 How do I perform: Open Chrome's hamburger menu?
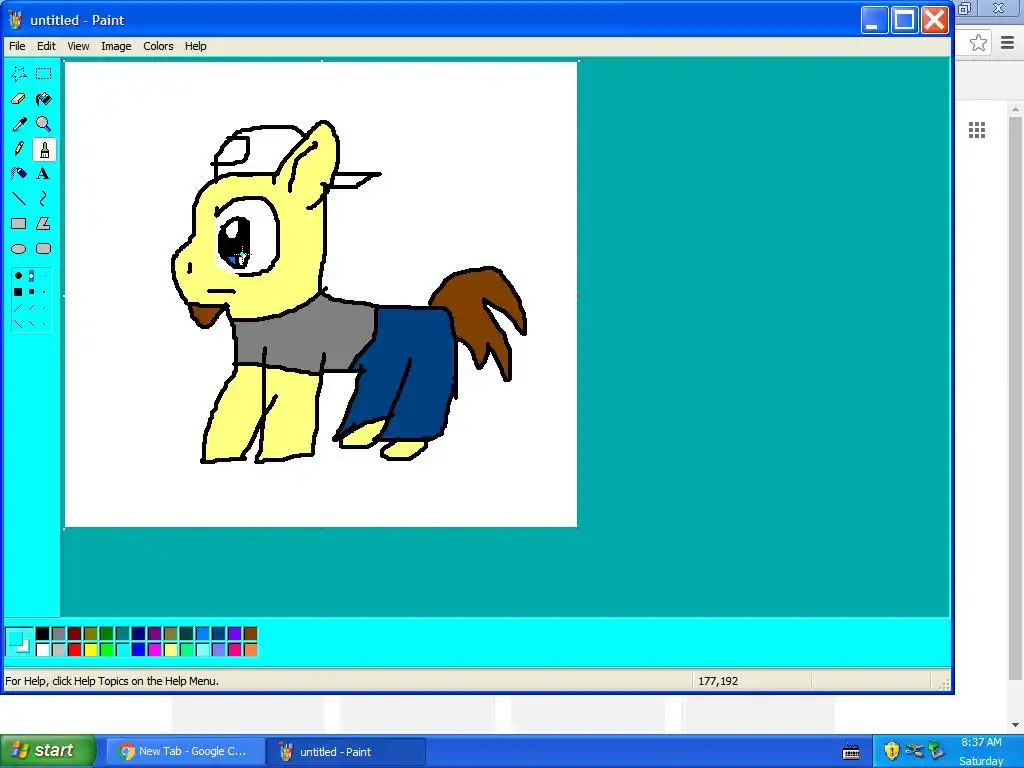1007,43
